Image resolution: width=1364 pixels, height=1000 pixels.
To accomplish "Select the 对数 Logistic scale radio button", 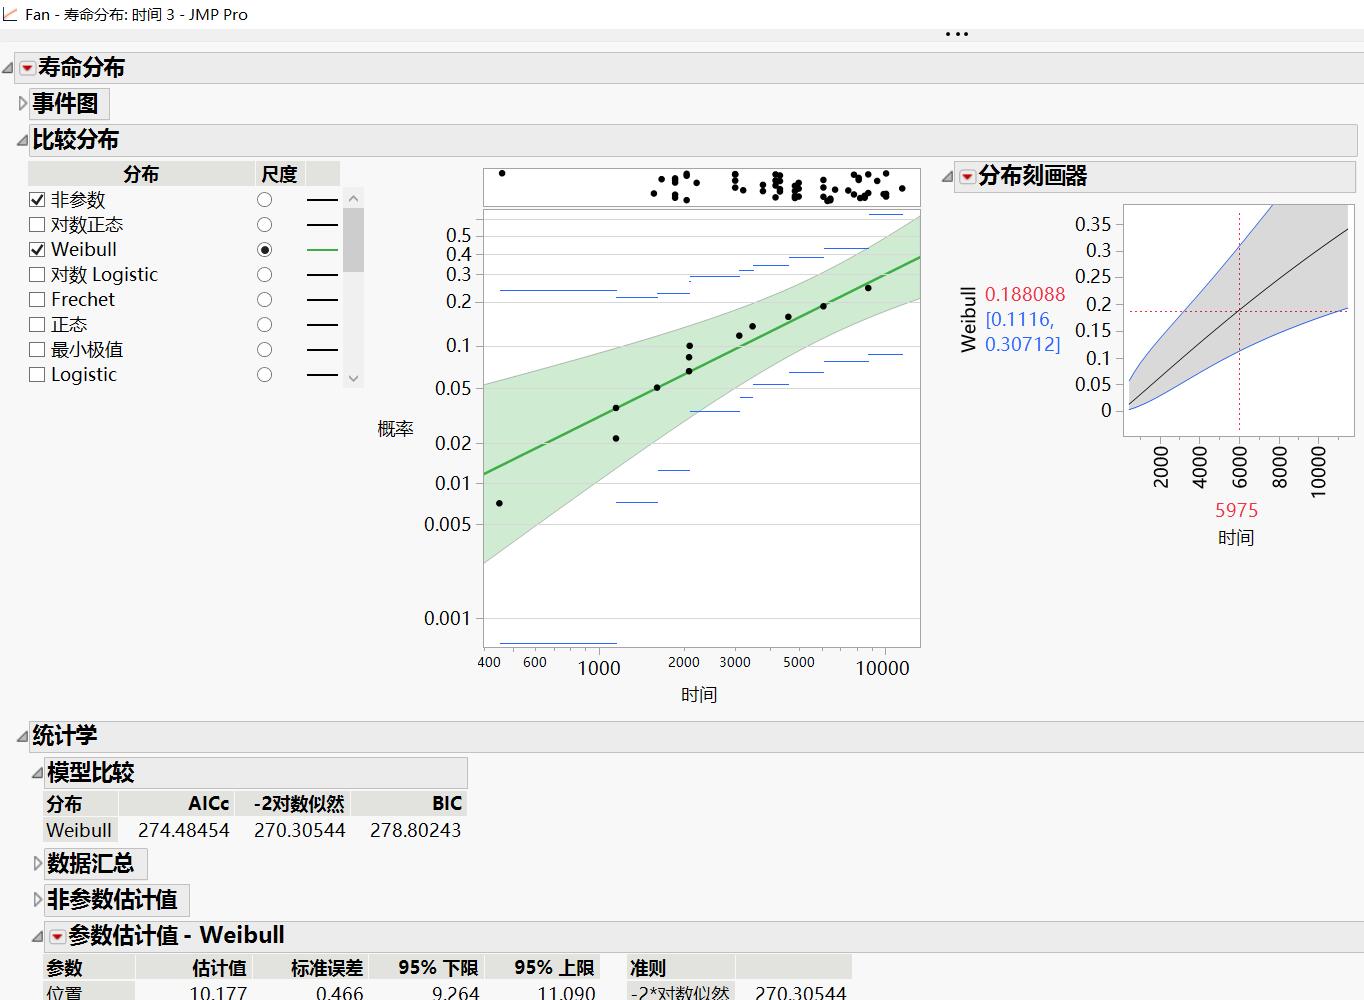I will click(264, 275).
